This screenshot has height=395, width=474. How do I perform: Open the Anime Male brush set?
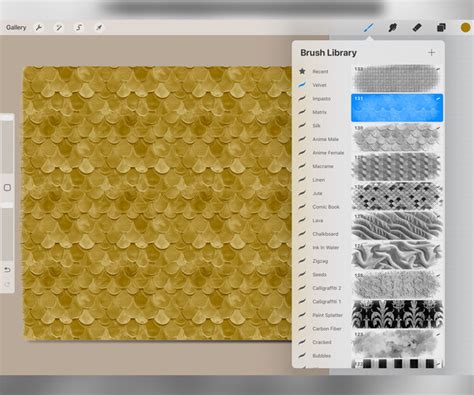tap(325, 139)
